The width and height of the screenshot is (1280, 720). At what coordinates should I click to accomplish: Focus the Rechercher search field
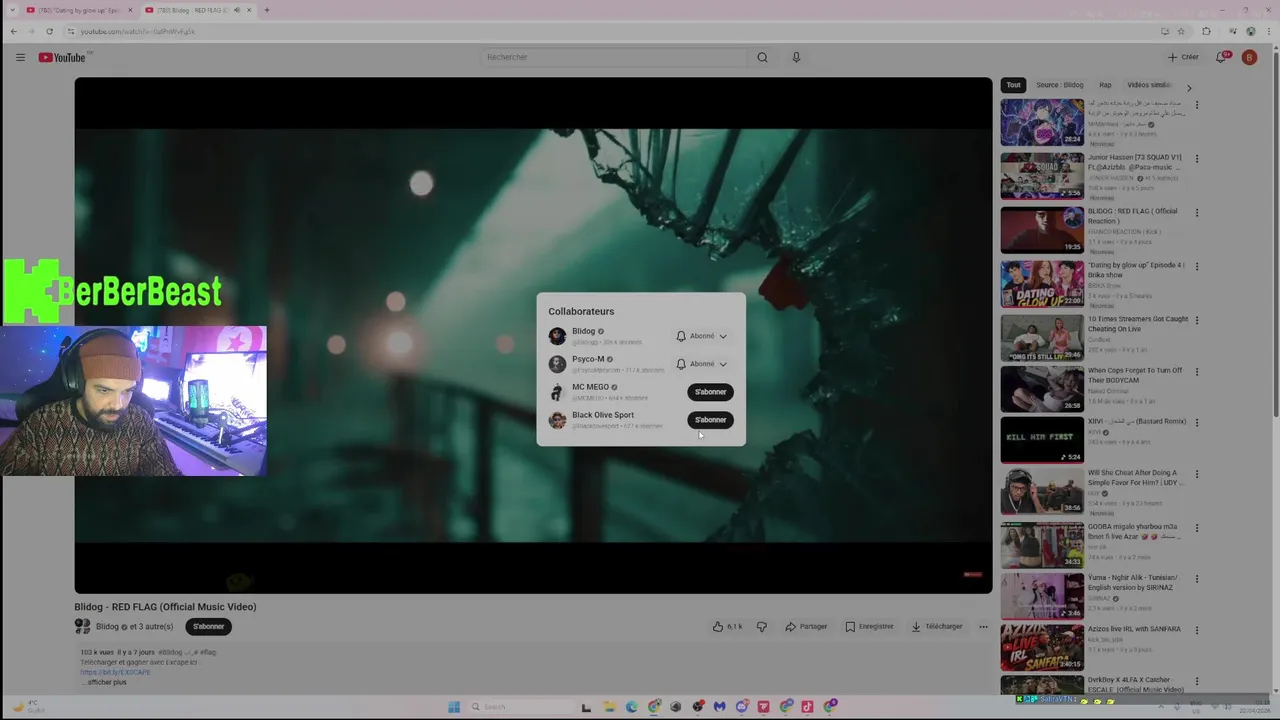pos(614,57)
